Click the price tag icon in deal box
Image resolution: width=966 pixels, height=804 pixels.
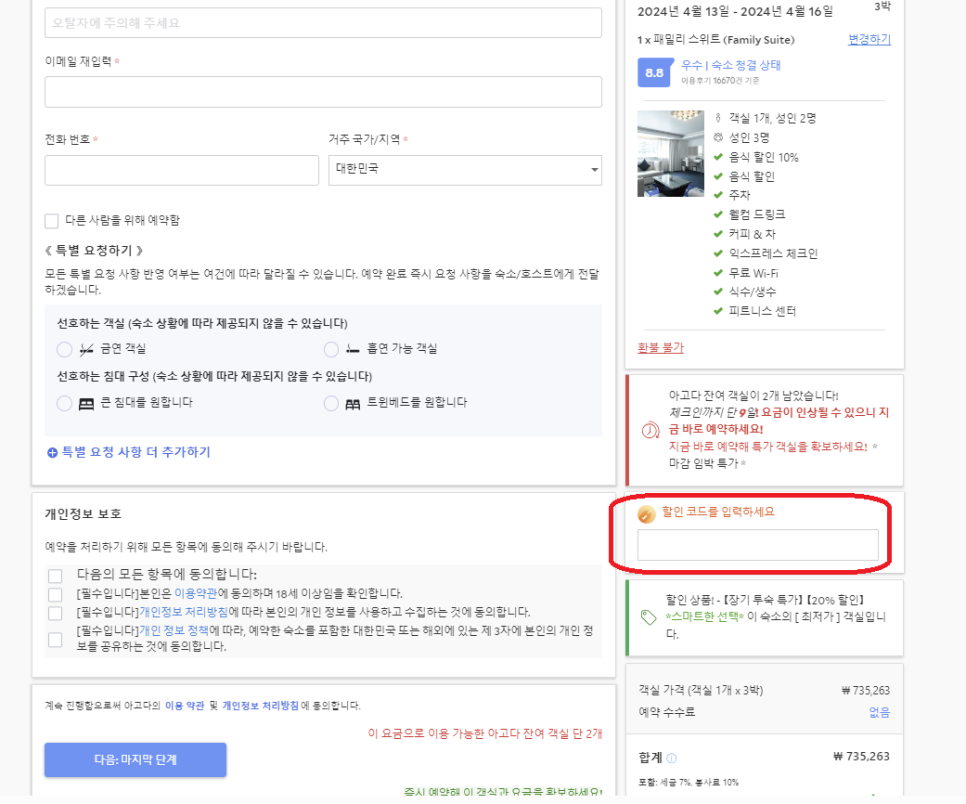(648, 617)
